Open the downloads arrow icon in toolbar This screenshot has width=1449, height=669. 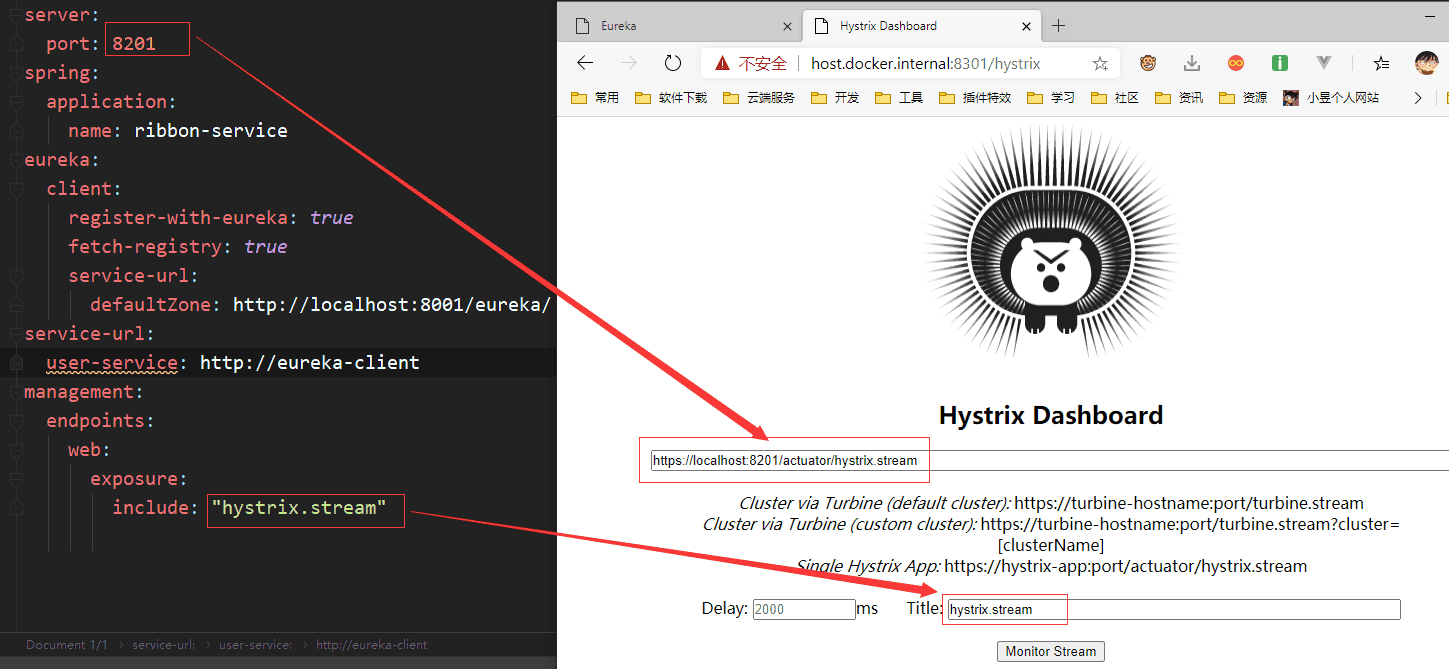pyautogui.click(x=1192, y=63)
